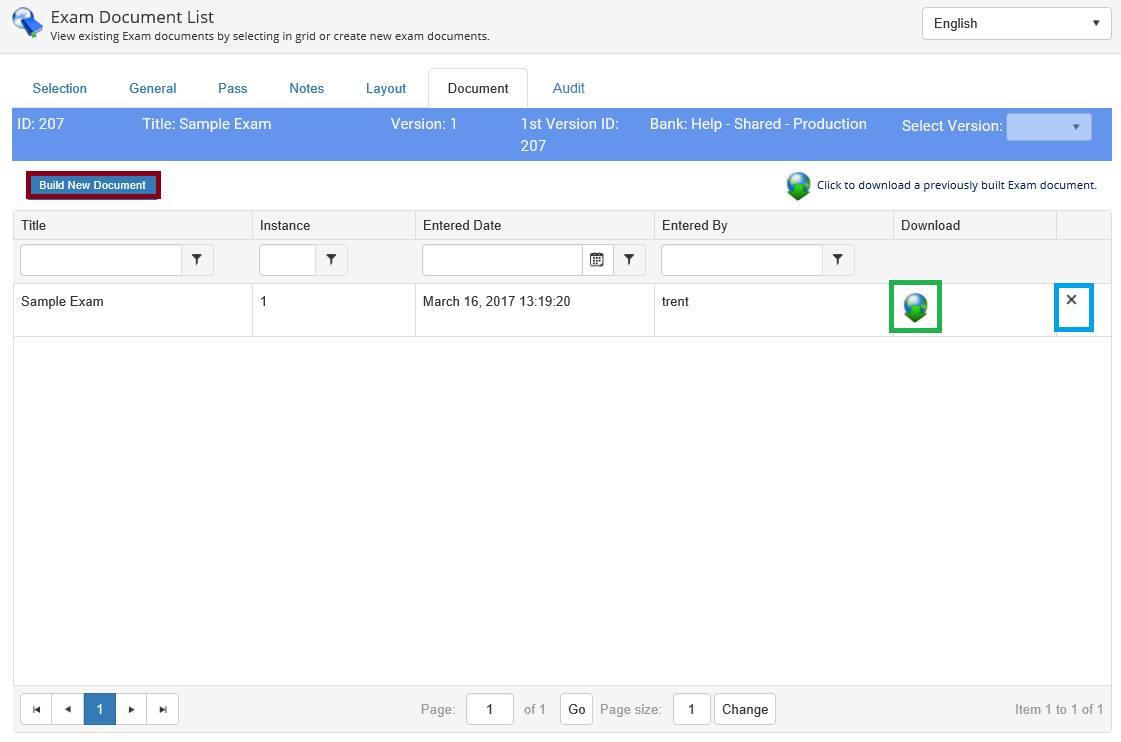
Task: Go to last page of grid
Action: [163, 709]
